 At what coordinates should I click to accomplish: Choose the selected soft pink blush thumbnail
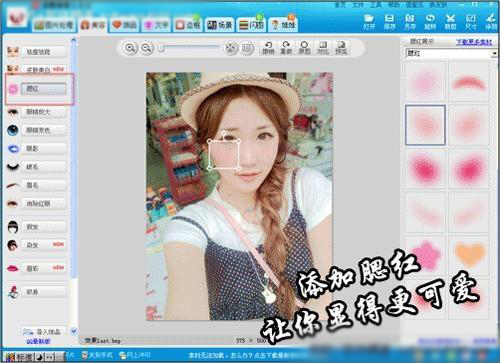pyautogui.click(x=425, y=125)
